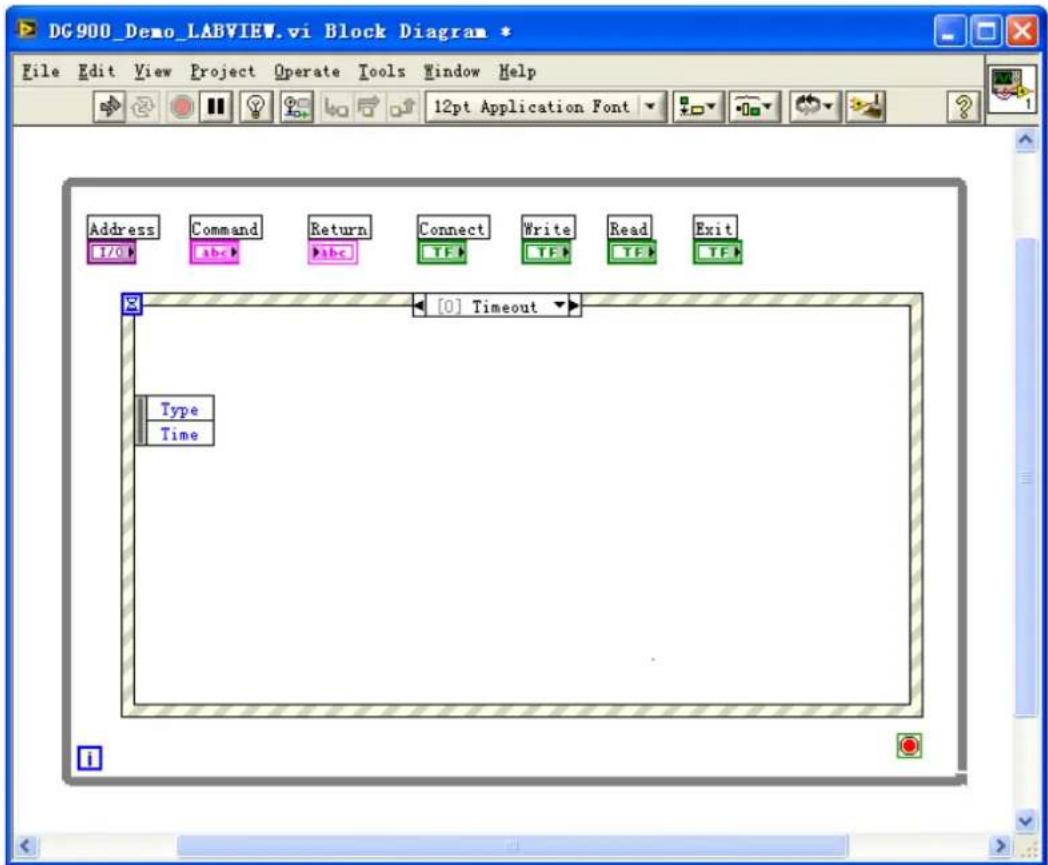Click the Step Out button
The width and height of the screenshot is (1048, 865).
pos(403,107)
